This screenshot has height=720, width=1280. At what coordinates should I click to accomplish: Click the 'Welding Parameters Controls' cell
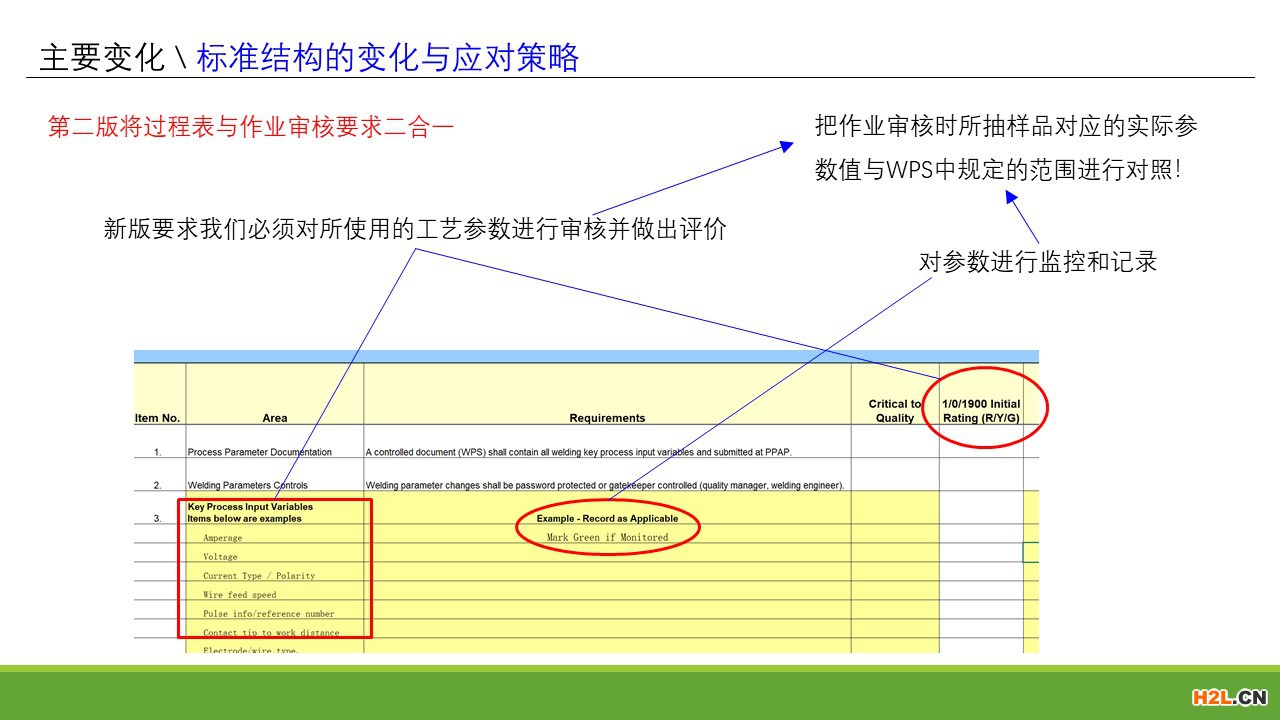pos(248,485)
